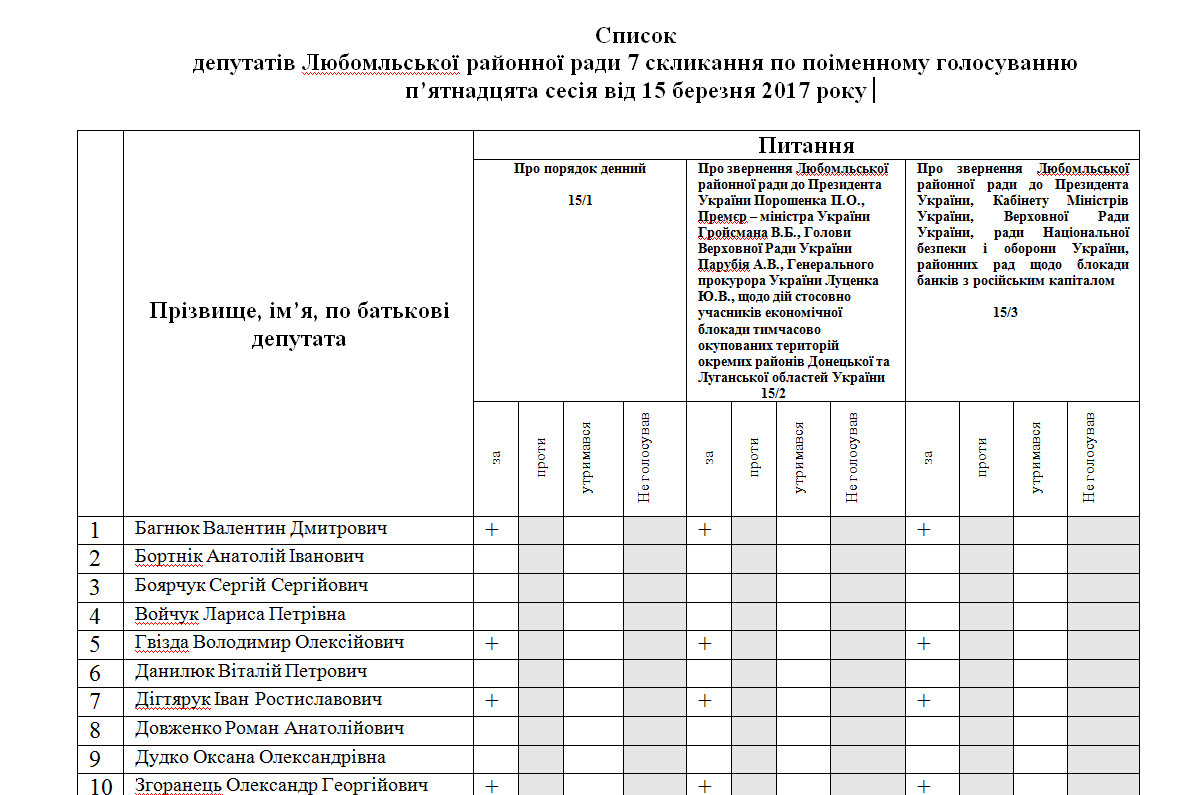Click deputy name "Бортнік Анатолій Іванович"
The height and width of the screenshot is (795, 1188).
pos(249,556)
